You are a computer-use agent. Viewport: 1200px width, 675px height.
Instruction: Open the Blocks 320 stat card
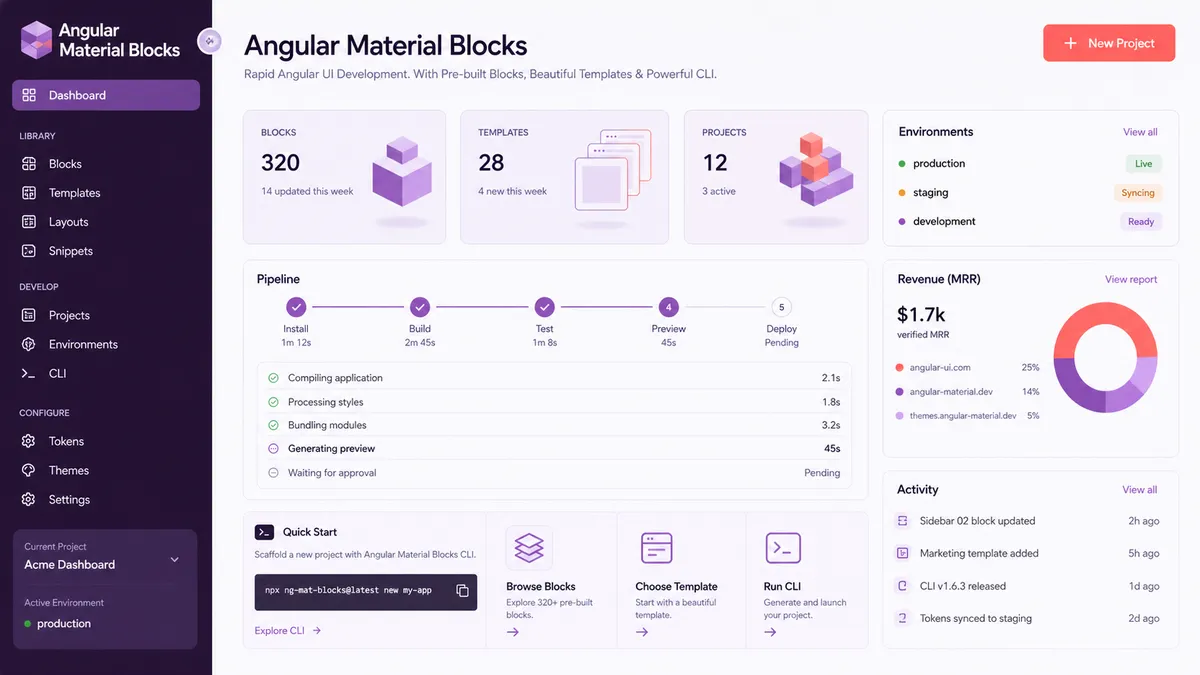[344, 177]
